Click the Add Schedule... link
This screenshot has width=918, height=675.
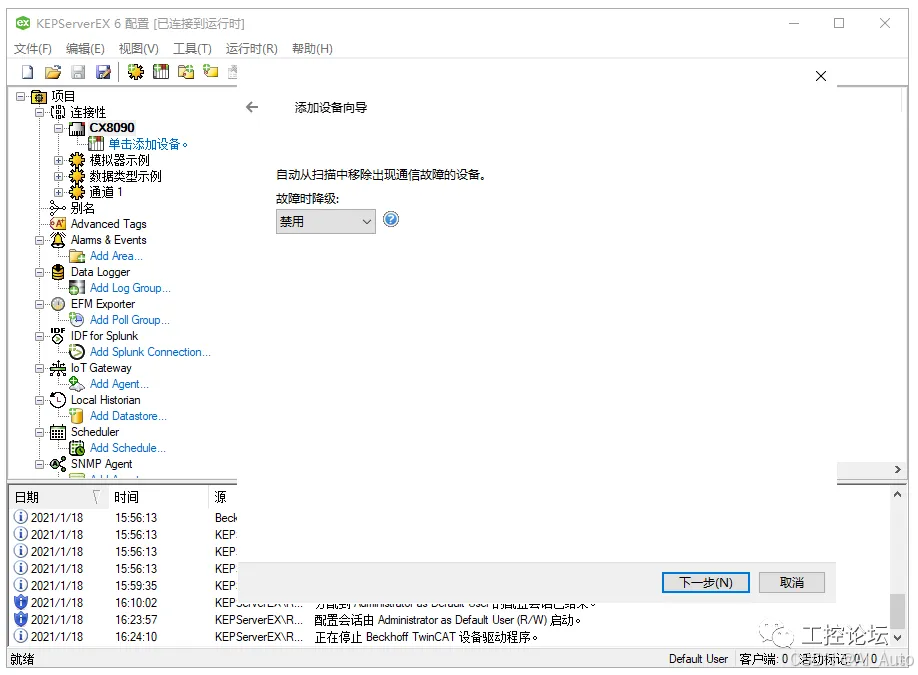click(128, 448)
